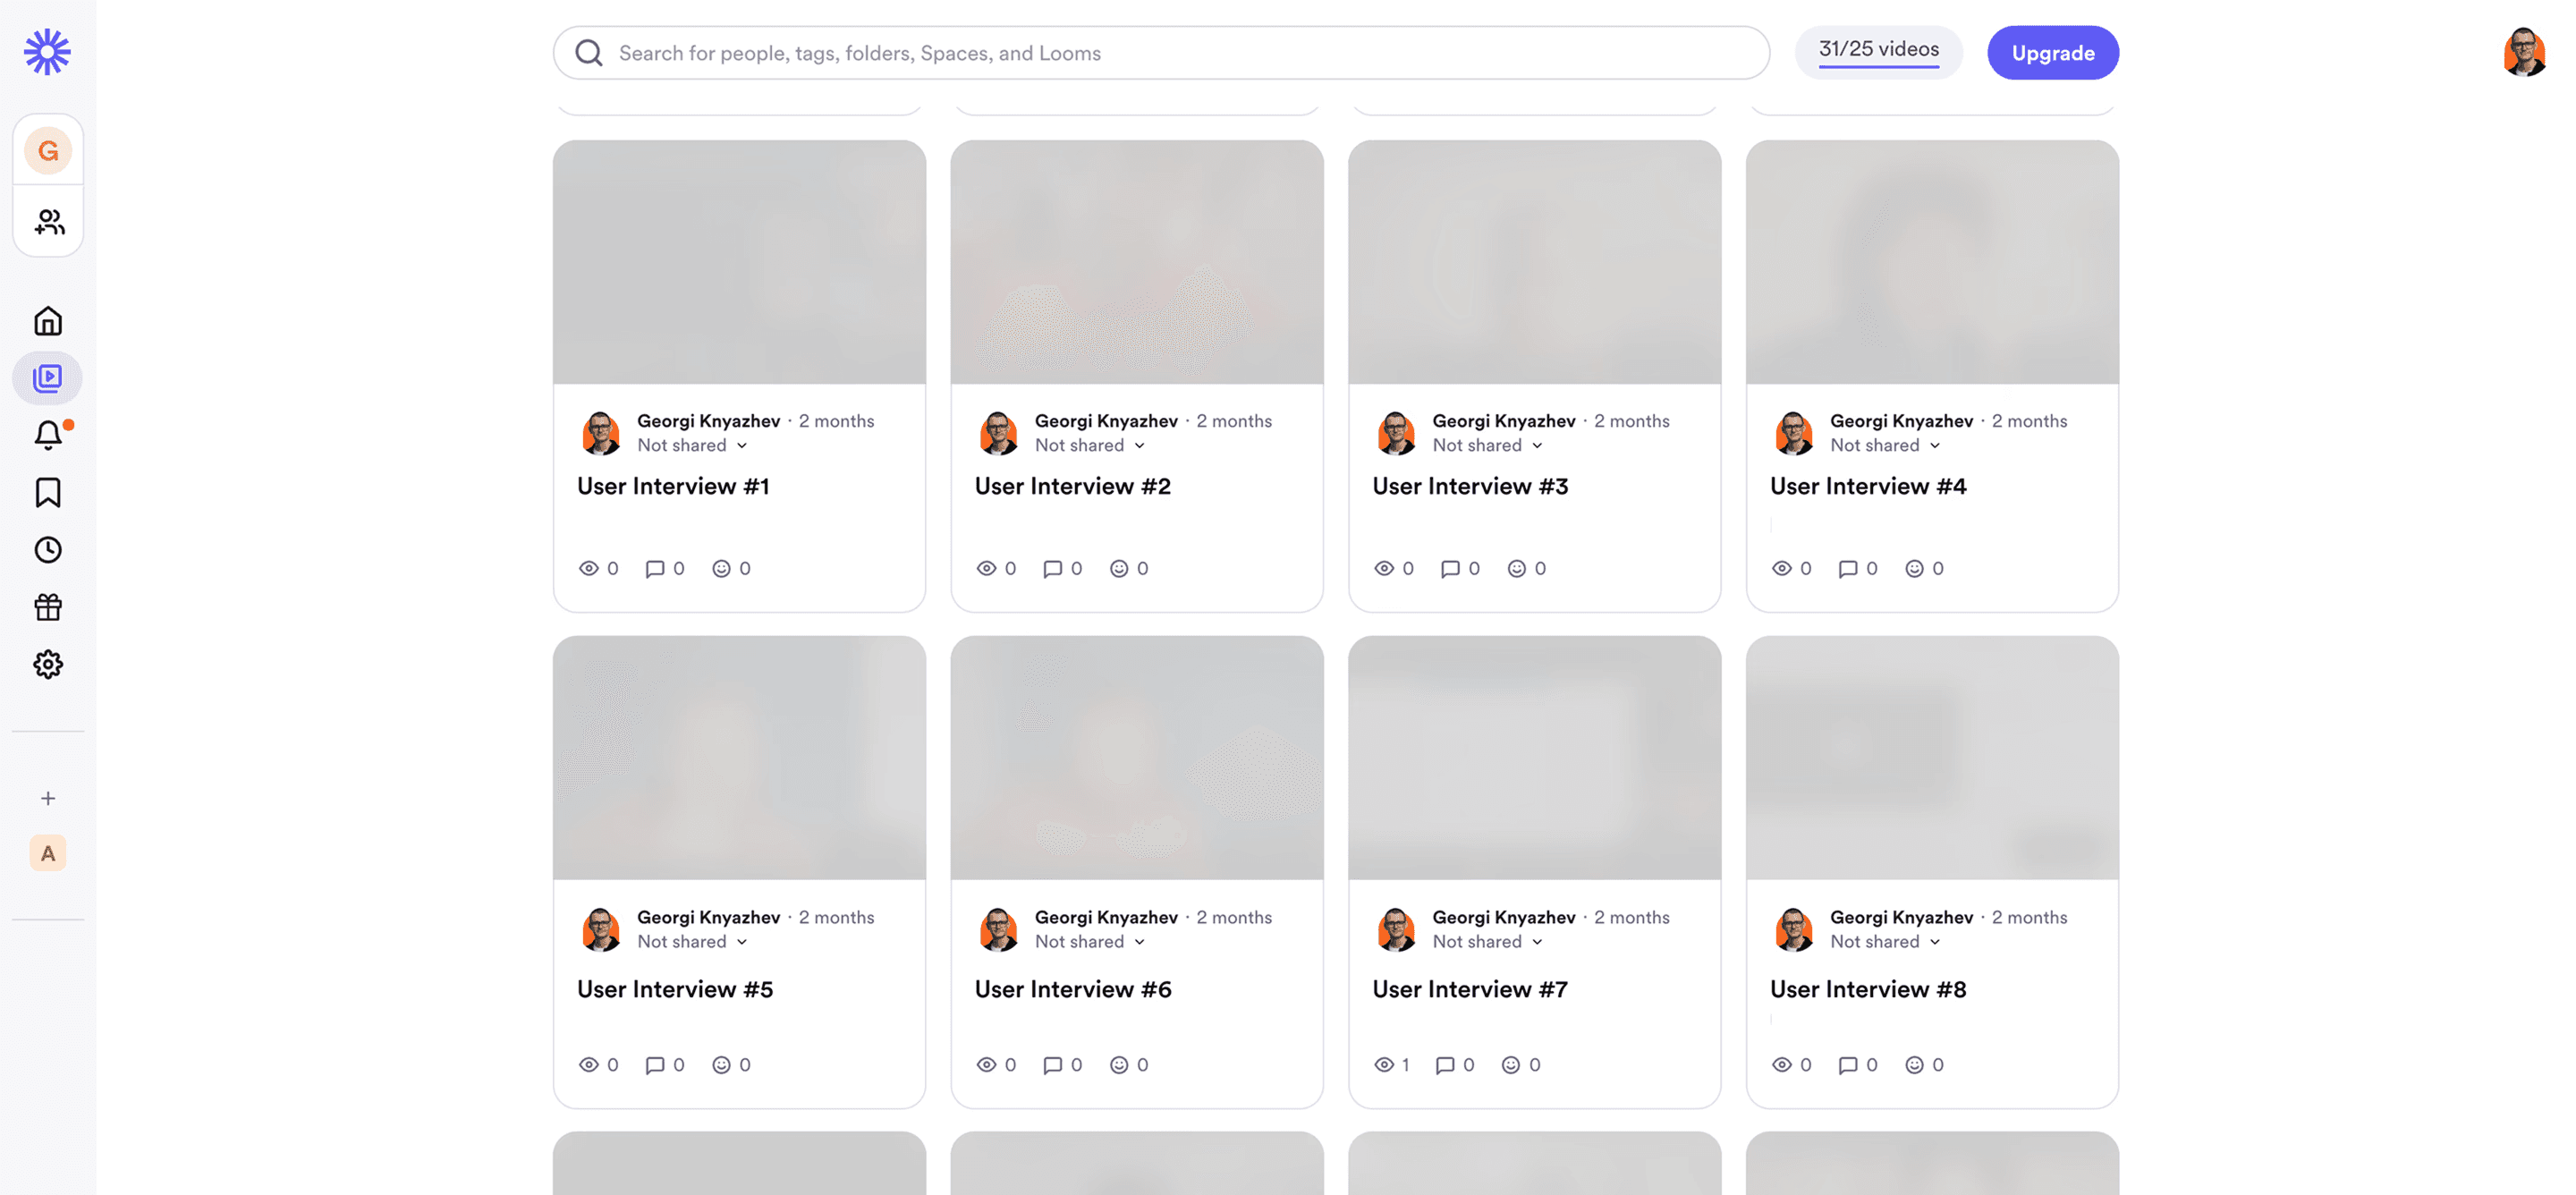Open notifications bell icon

[x=48, y=435]
